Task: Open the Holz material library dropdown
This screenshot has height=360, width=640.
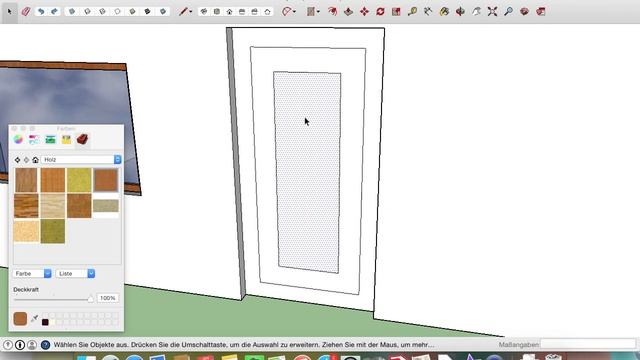Action: [x=81, y=160]
